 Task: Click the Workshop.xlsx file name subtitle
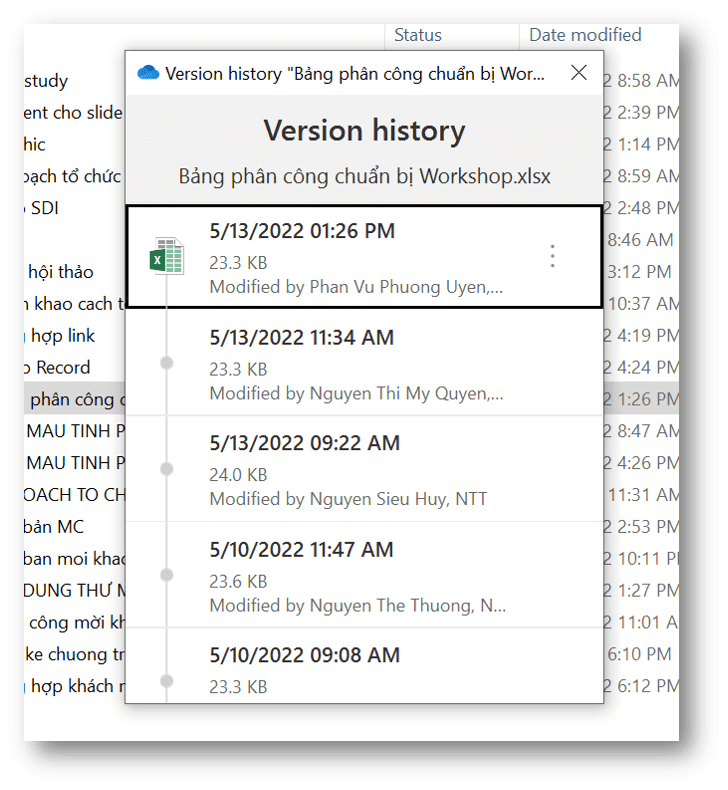tap(364, 176)
